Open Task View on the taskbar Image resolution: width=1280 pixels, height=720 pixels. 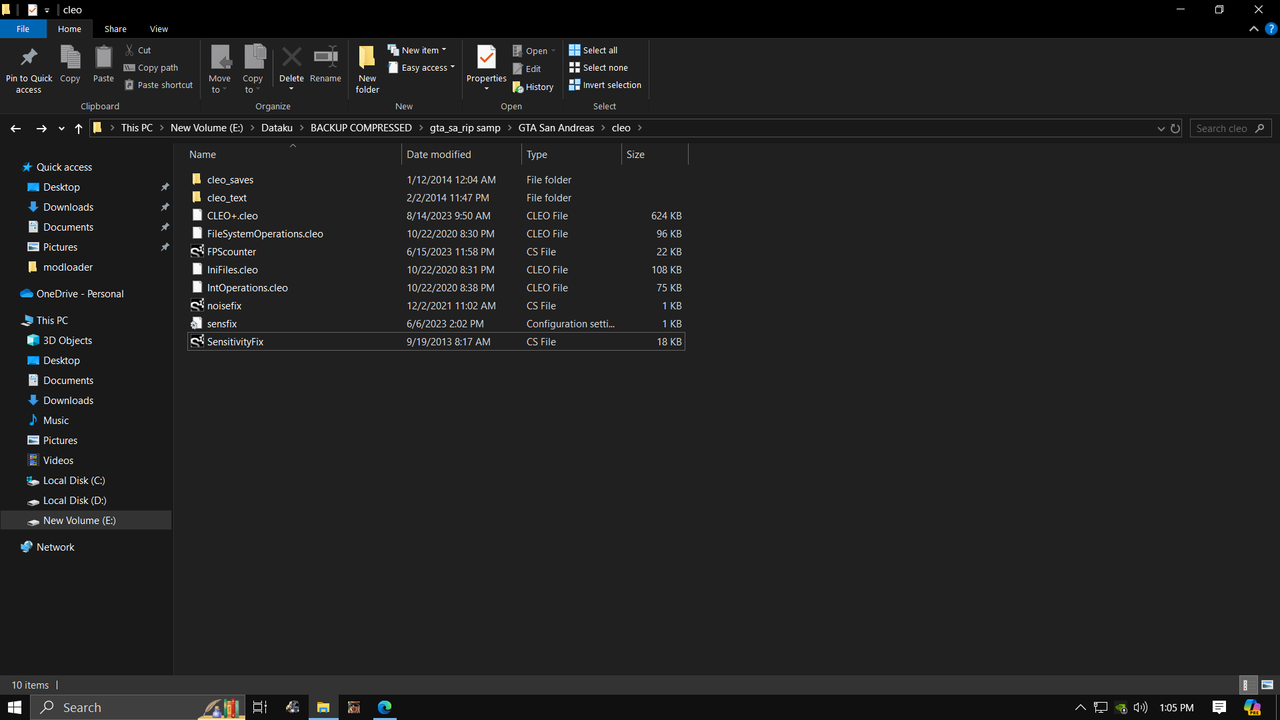click(260, 707)
